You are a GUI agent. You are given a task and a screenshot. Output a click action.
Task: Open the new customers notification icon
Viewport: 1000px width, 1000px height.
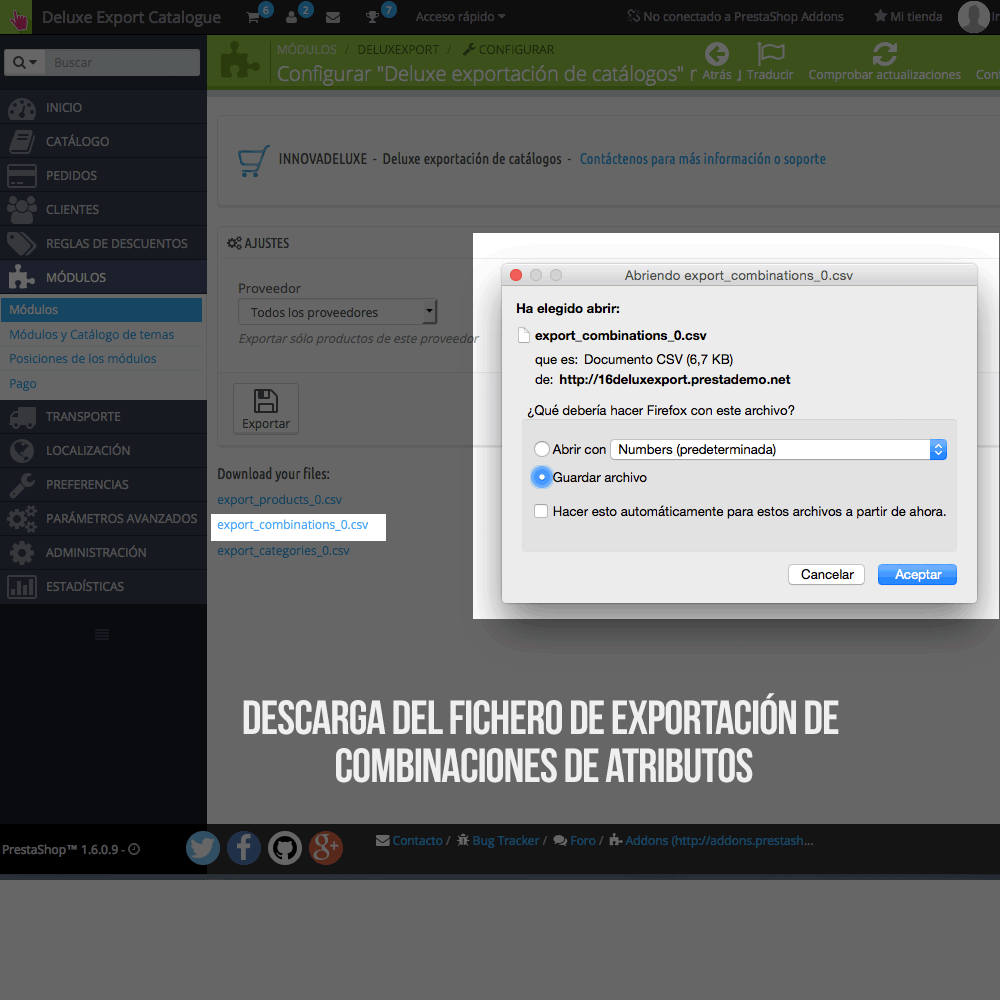(291, 17)
